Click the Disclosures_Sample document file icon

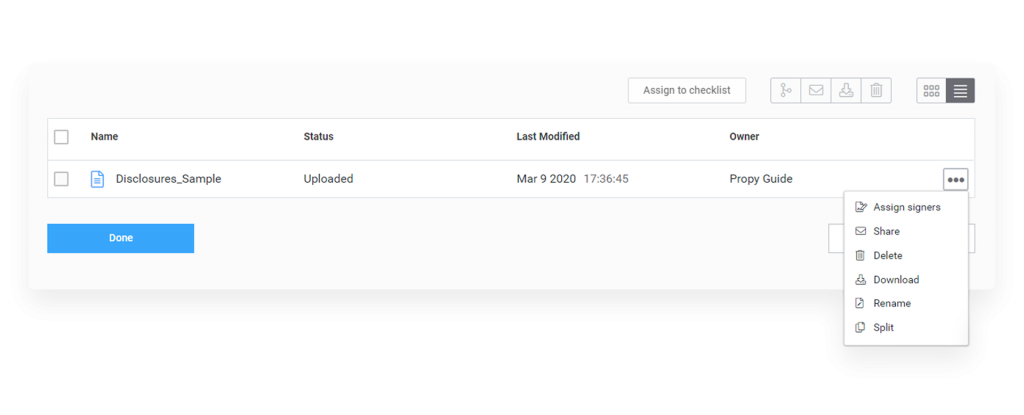click(97, 179)
